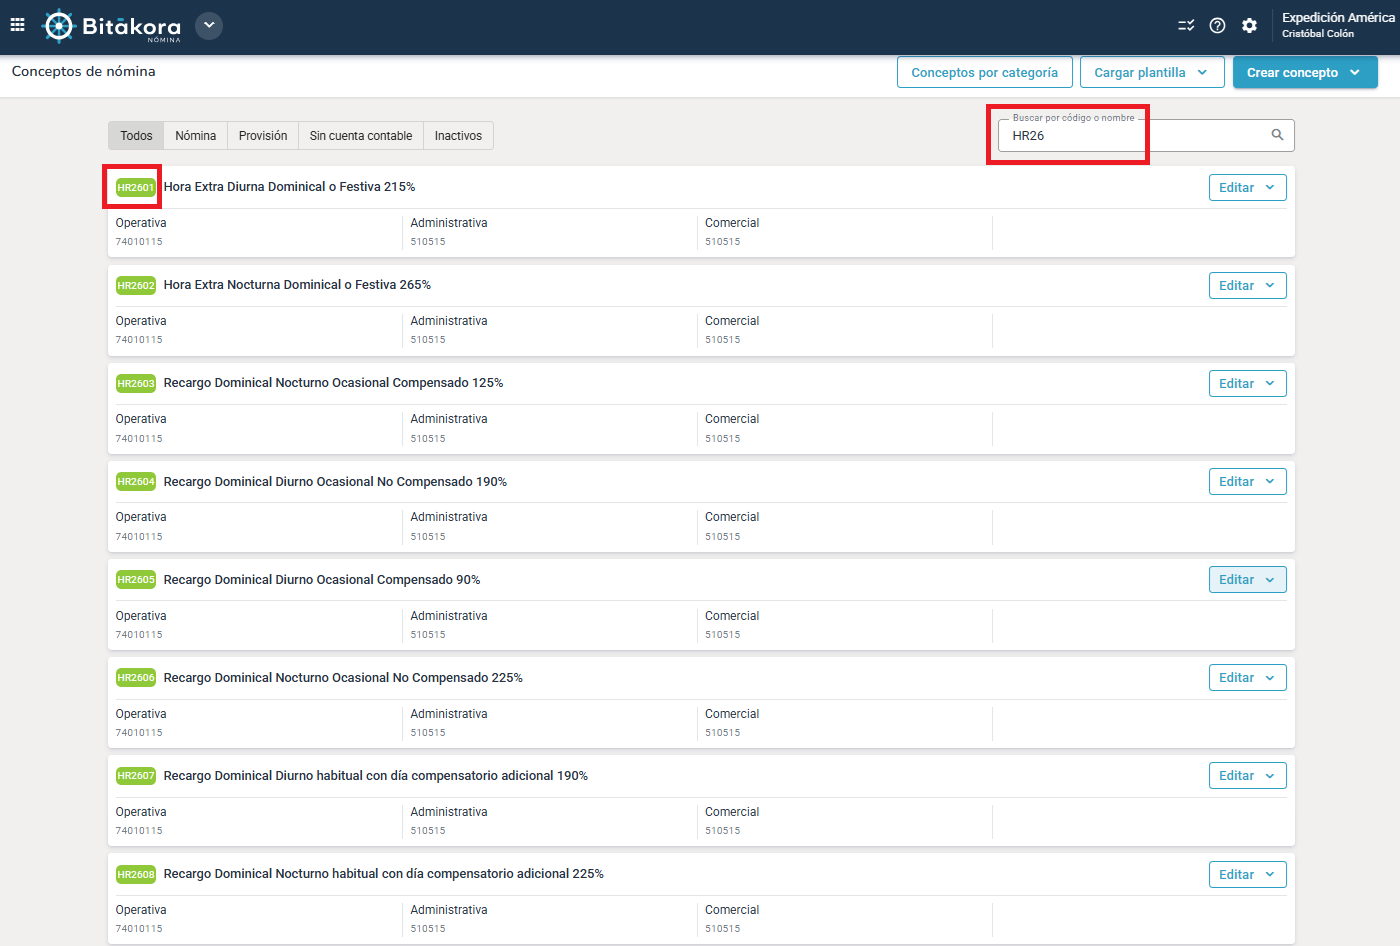Open Conceptos por categoría
The image size is (1400, 946).
pyautogui.click(x=985, y=72)
